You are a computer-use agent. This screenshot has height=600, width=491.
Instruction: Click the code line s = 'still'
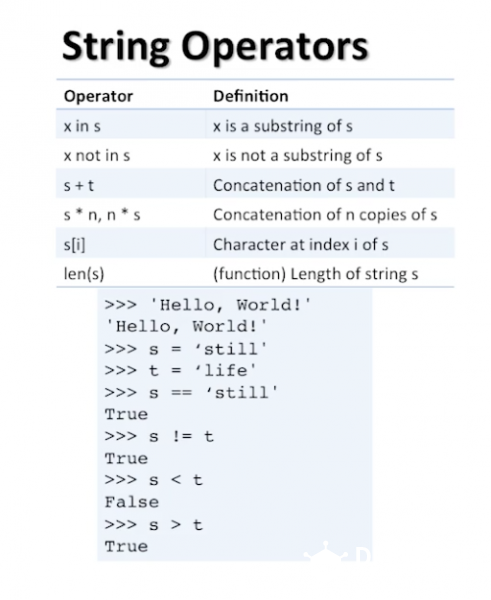click(x=186, y=349)
